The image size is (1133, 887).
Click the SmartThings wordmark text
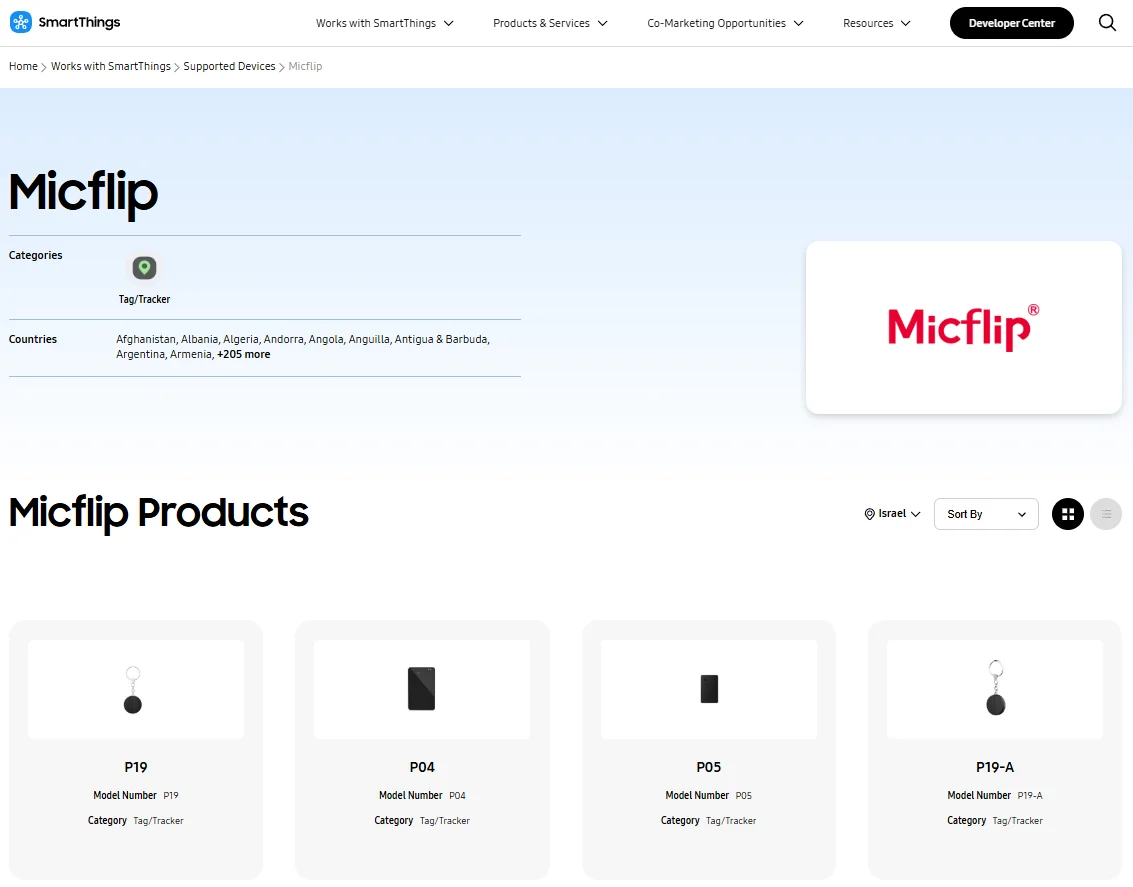79,22
